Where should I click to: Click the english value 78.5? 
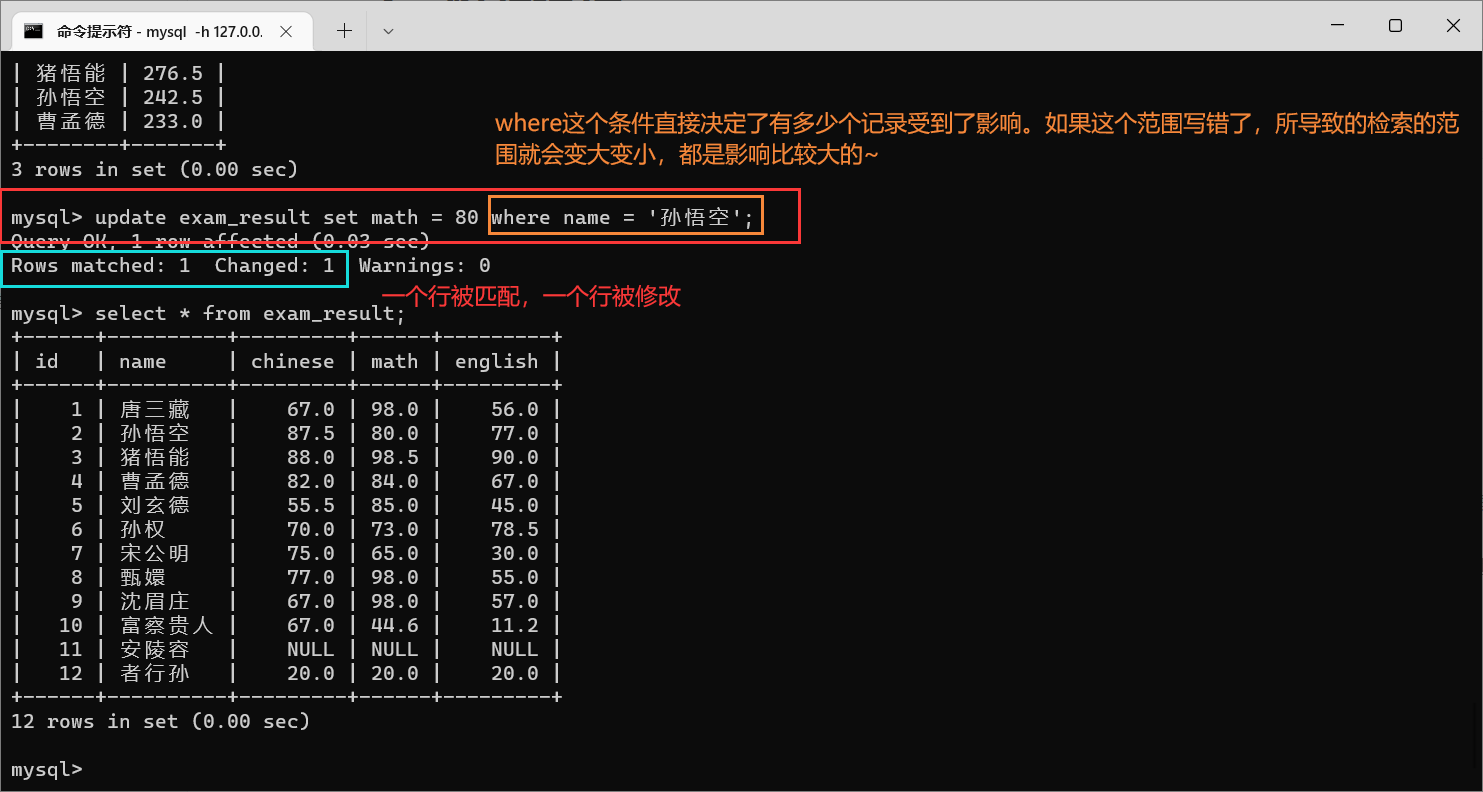coord(514,529)
